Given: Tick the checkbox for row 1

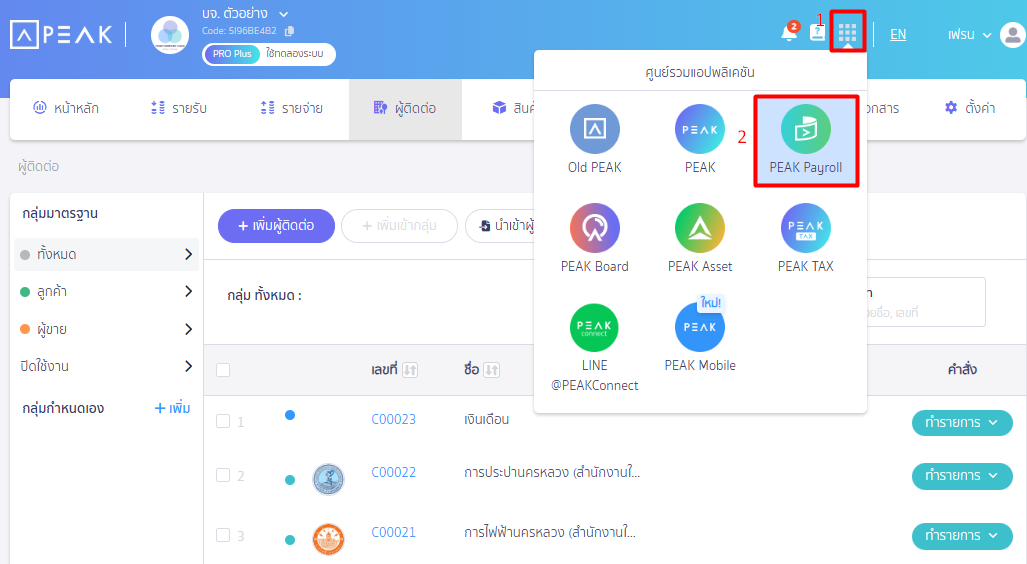Looking at the screenshot, I should coord(223,421).
